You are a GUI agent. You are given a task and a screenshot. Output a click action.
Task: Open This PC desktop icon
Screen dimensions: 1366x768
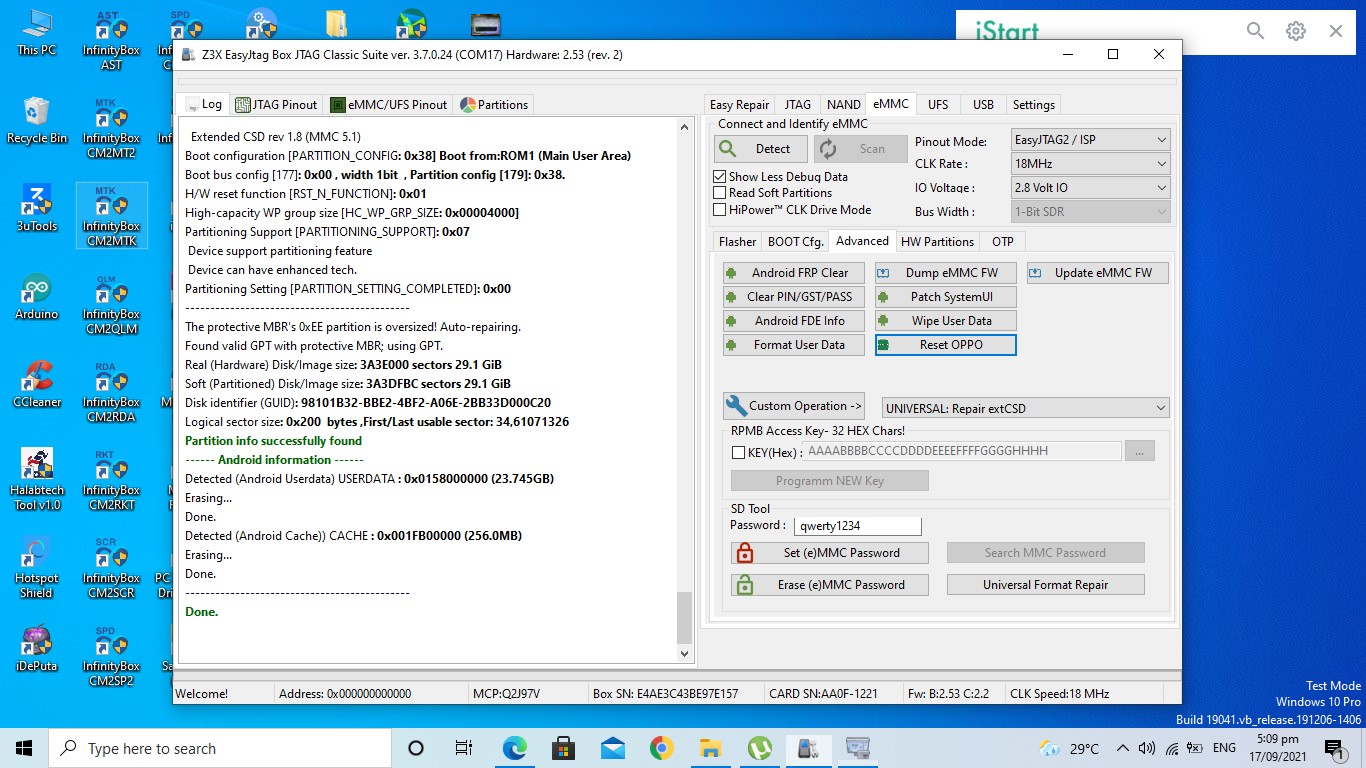[x=37, y=33]
